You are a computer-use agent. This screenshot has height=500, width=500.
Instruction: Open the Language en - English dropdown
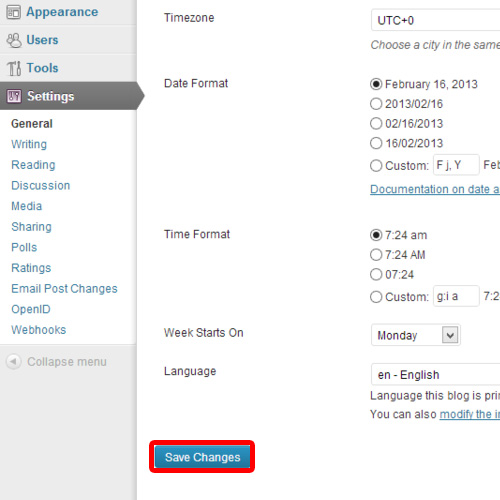point(435,374)
